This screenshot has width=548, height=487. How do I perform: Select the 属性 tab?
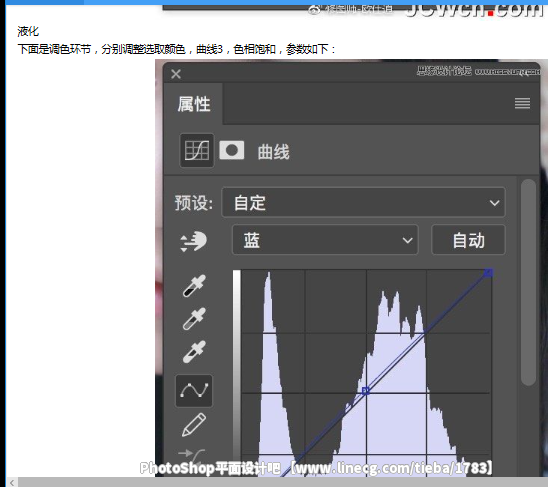click(194, 104)
